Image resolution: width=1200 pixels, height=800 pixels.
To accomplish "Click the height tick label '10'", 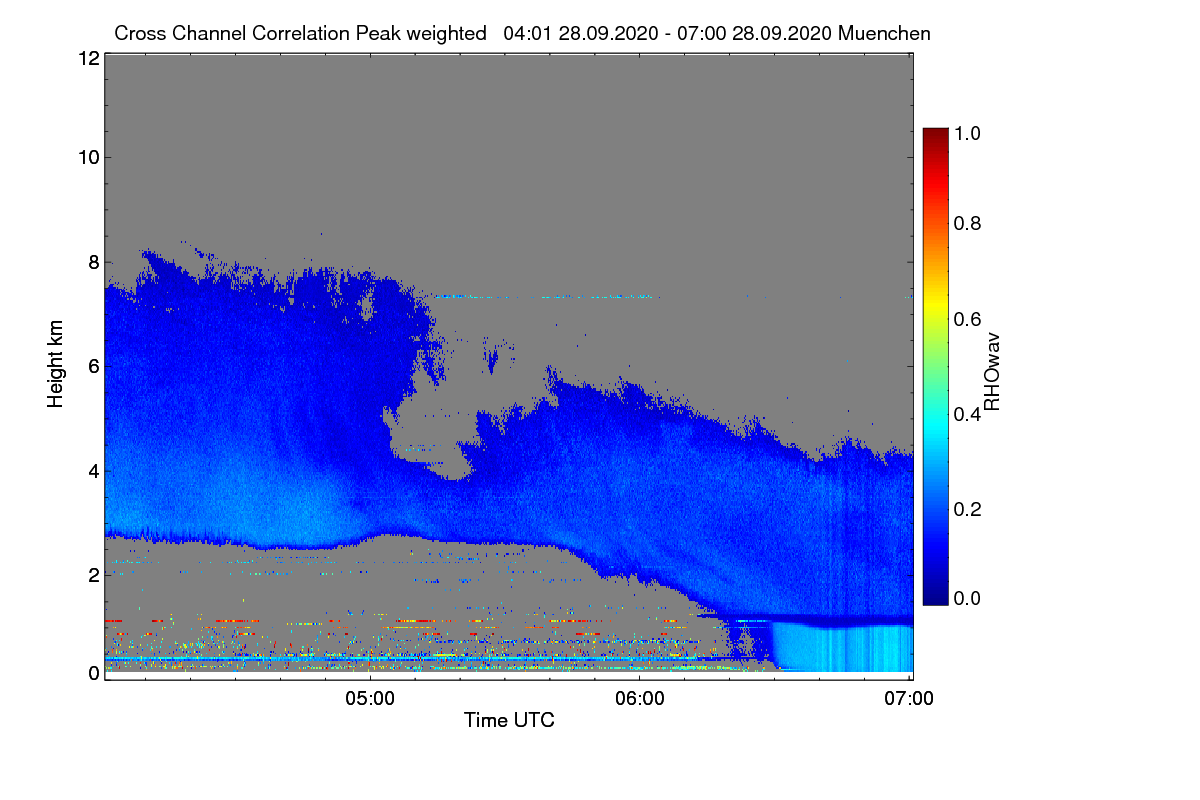I will (x=87, y=157).
